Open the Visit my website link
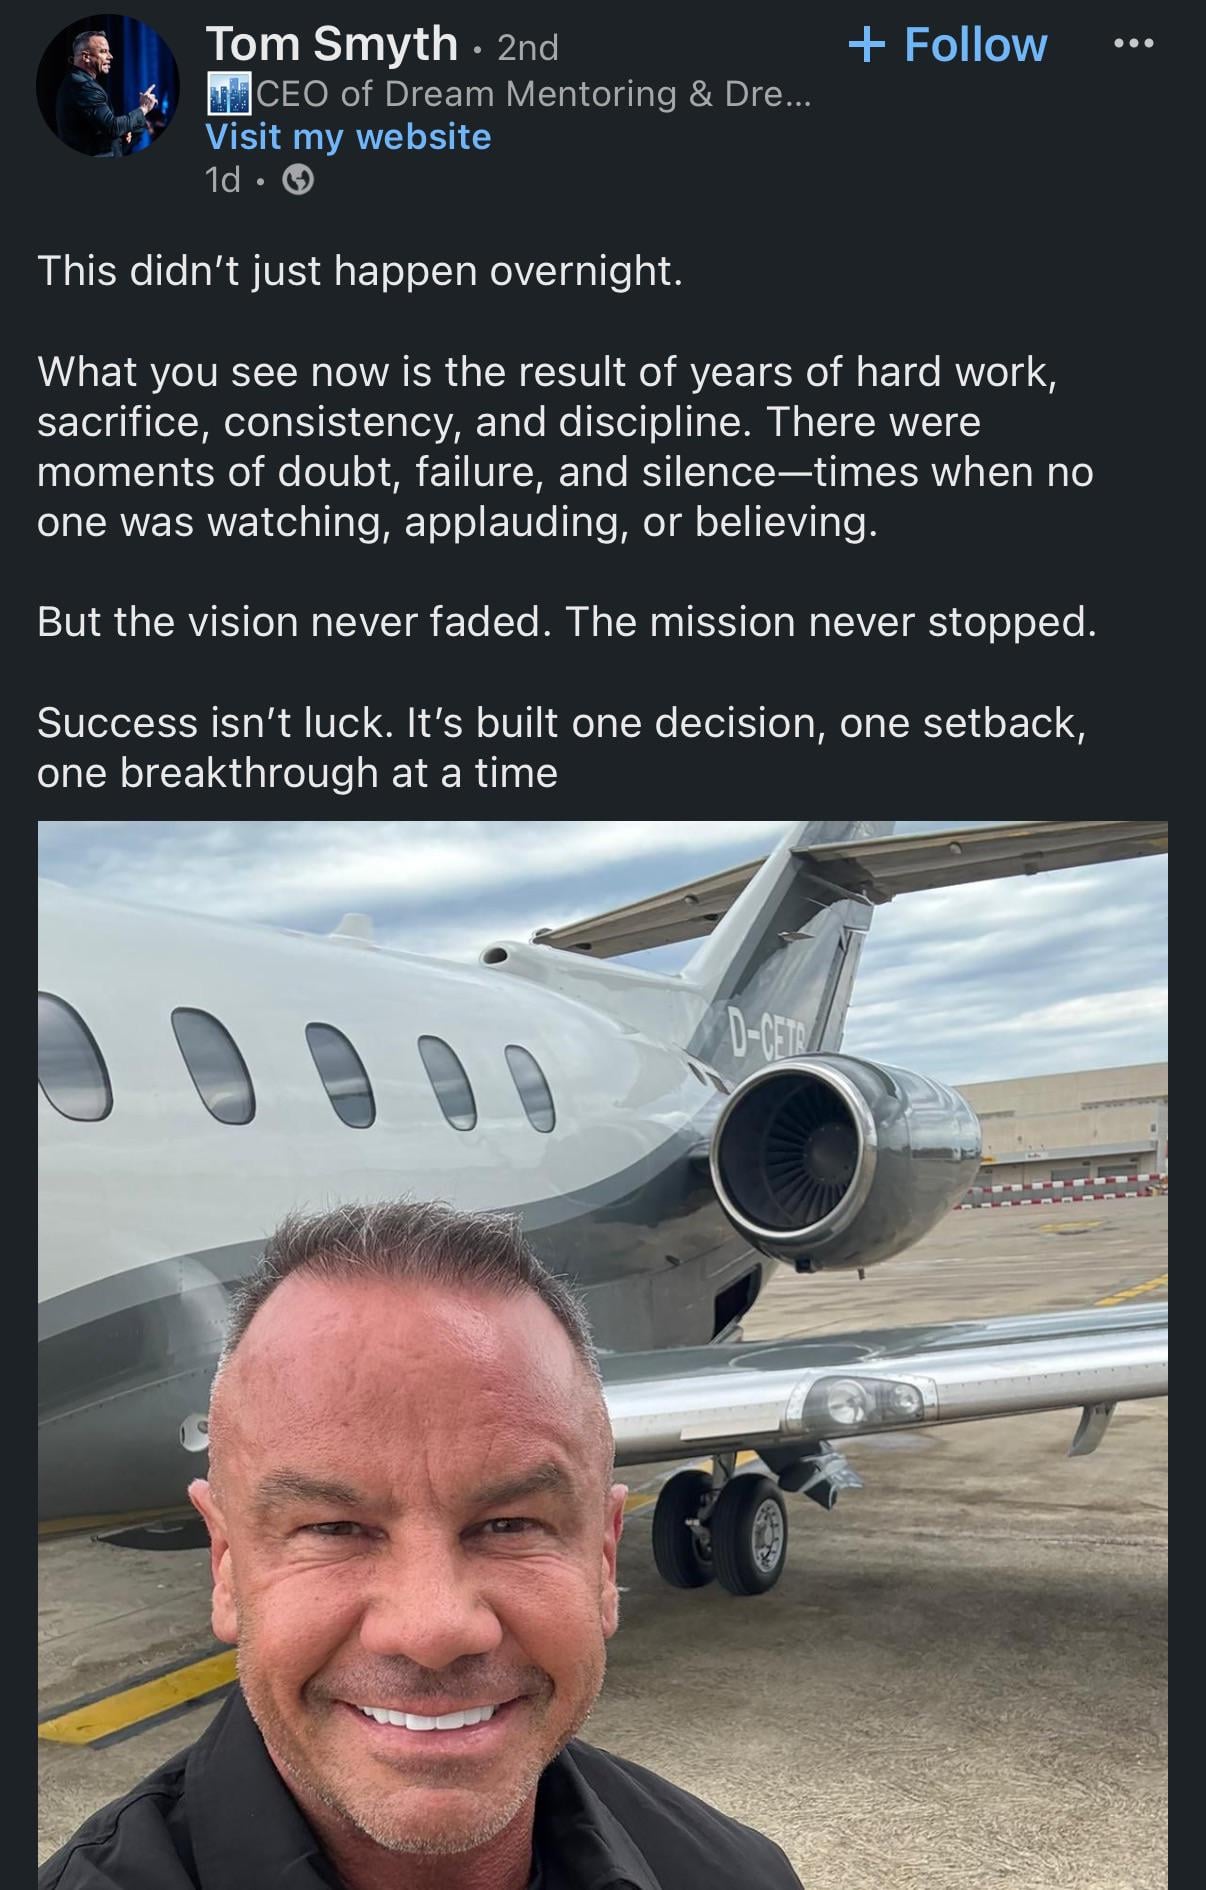Viewport: 1206px width, 1890px height. [x=348, y=137]
